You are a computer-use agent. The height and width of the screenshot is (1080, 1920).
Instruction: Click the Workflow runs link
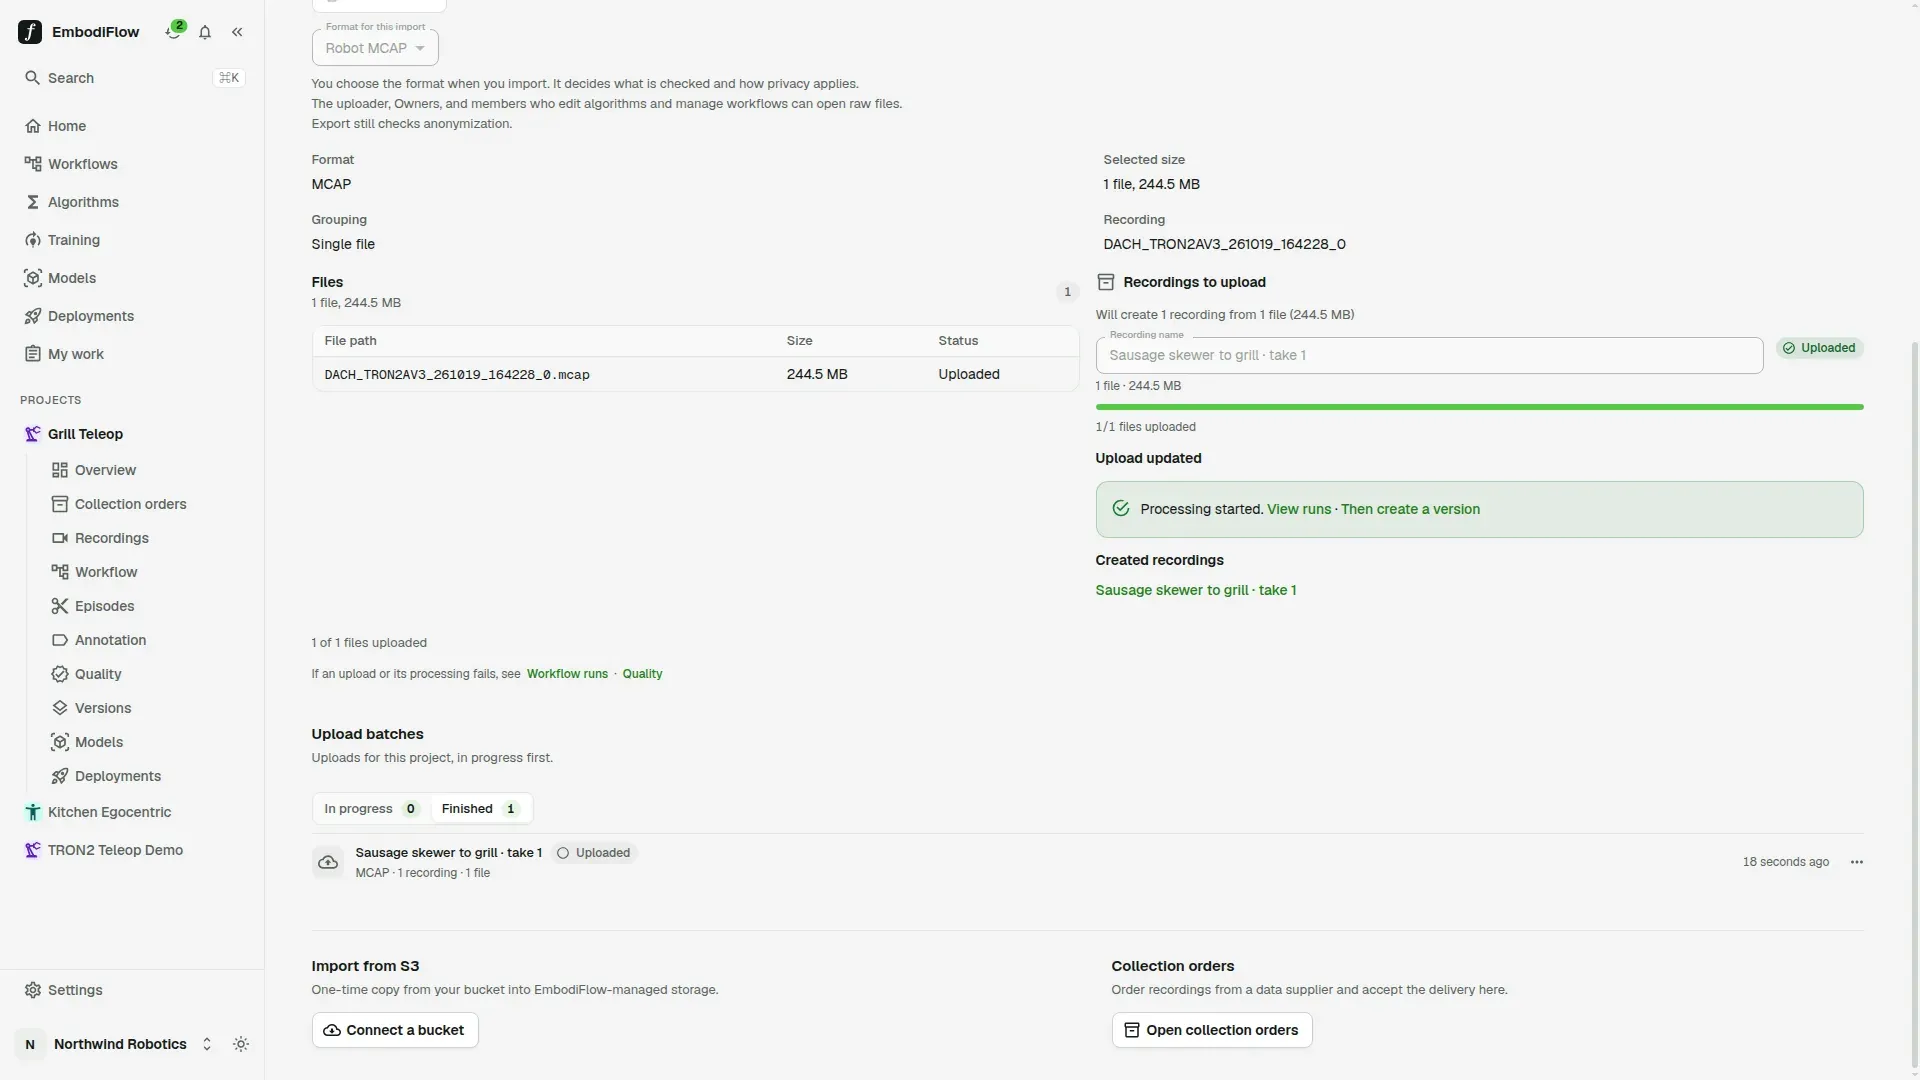coord(567,674)
